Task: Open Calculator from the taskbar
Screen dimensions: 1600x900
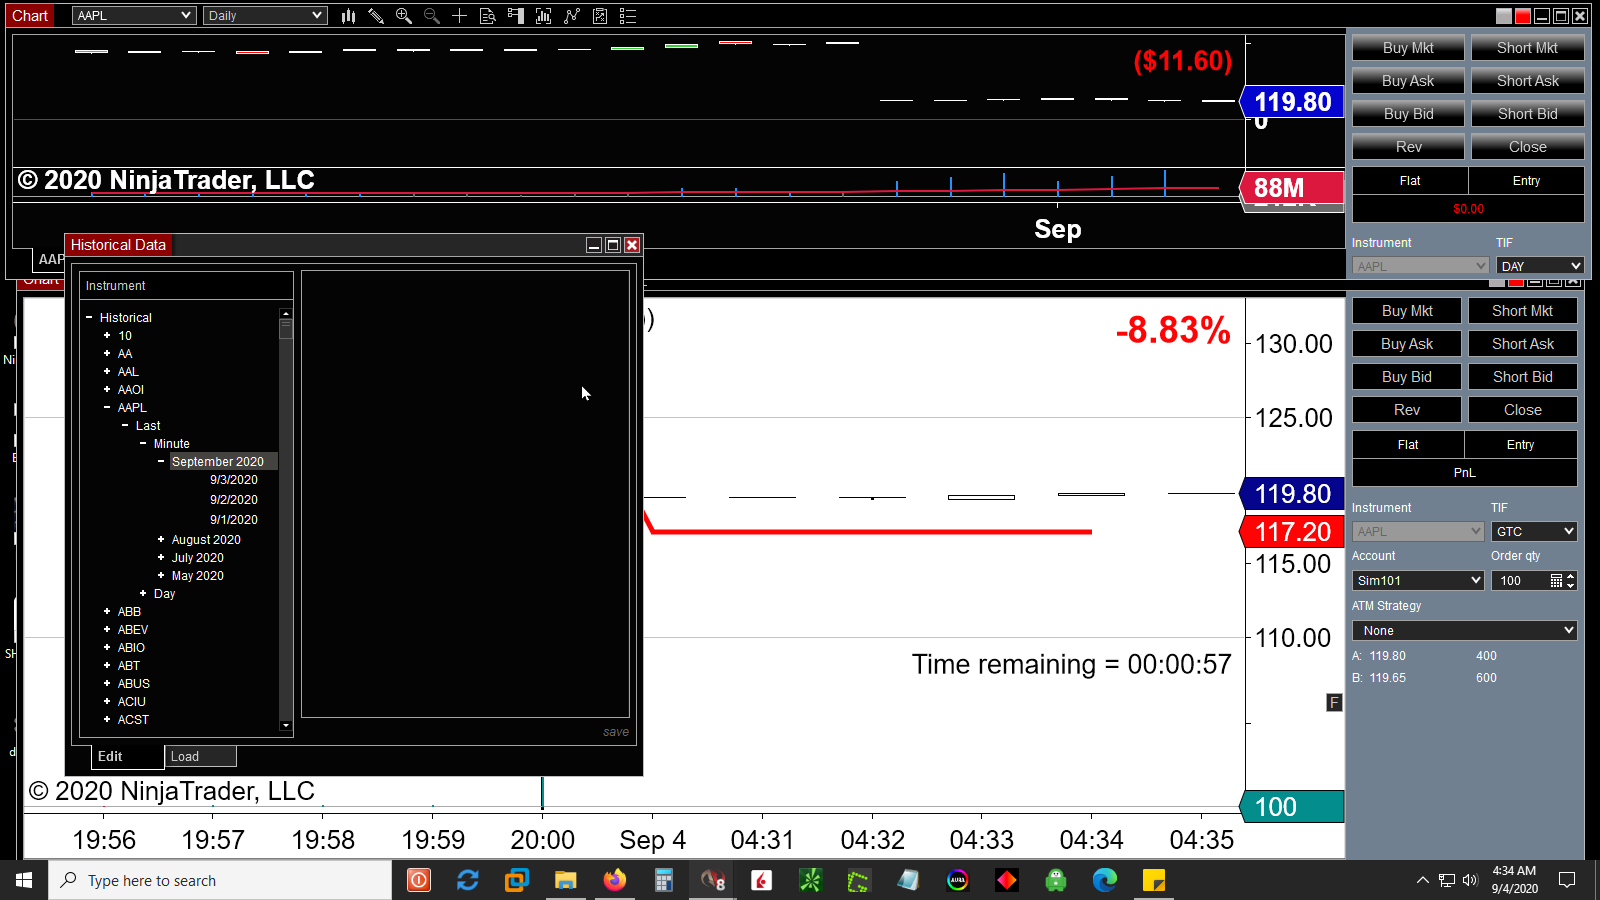Action: click(x=662, y=880)
